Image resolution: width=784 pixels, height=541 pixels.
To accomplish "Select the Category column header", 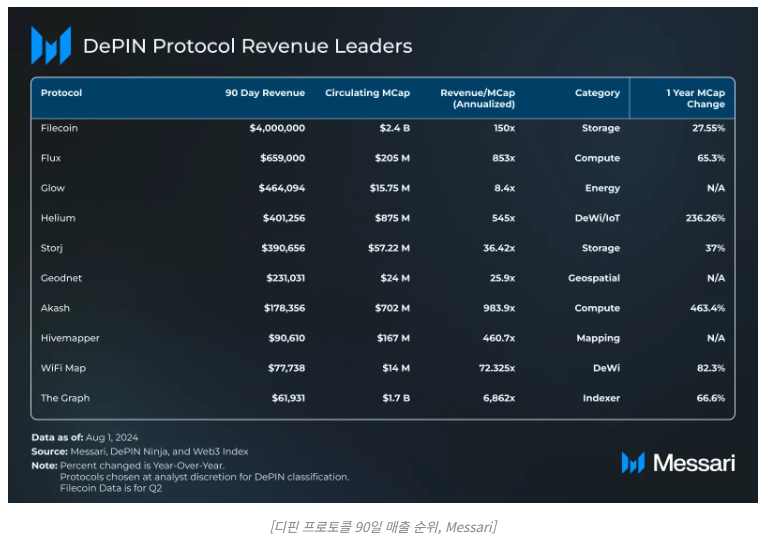I will click(597, 93).
